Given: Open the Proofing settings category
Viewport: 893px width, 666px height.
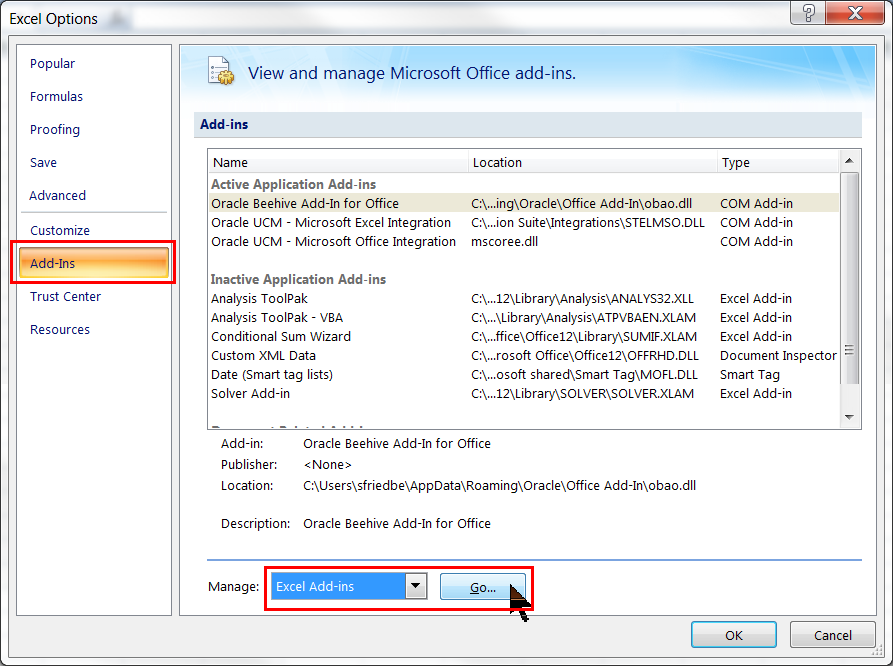Looking at the screenshot, I should (x=55, y=130).
